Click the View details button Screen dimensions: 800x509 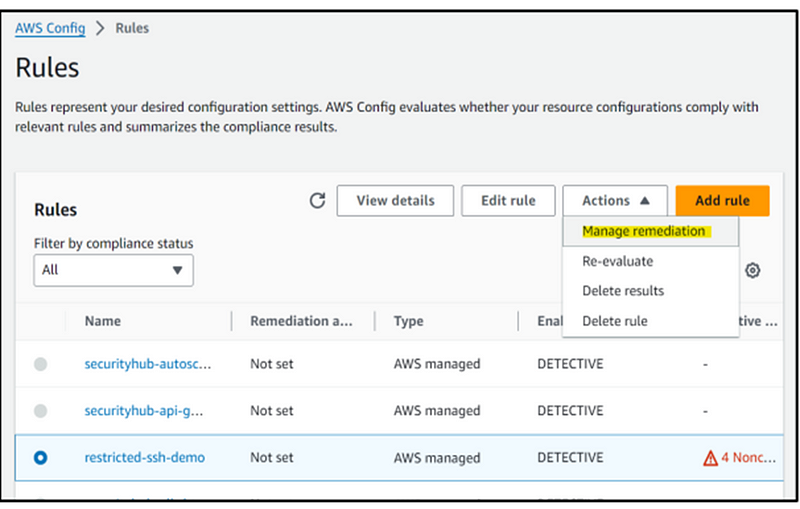395,200
